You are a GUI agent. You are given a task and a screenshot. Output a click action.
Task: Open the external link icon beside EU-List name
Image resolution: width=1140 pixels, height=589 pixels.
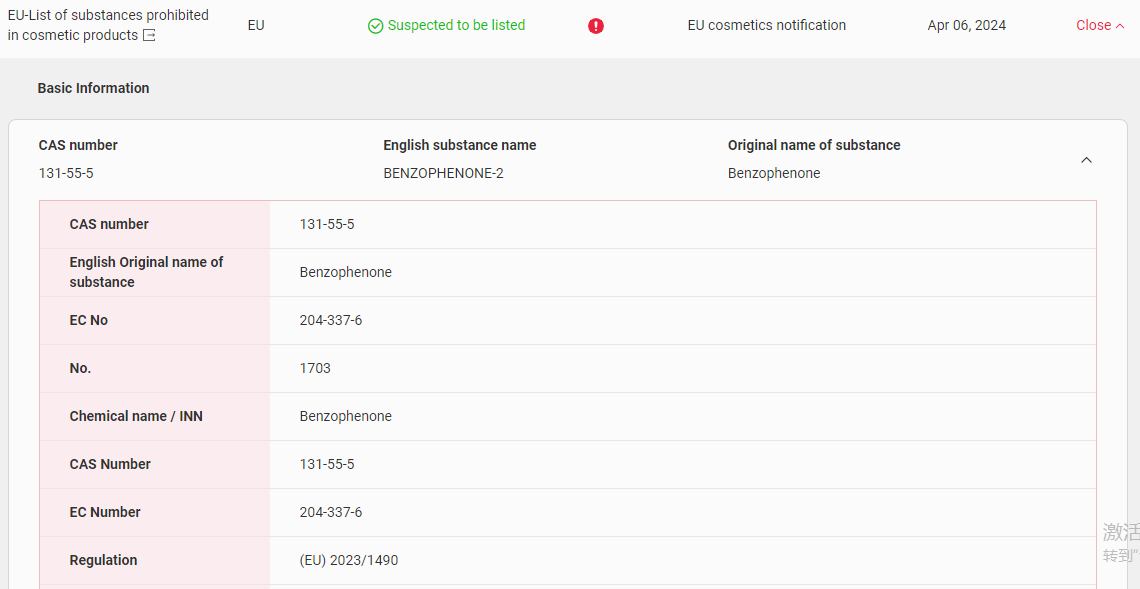(149, 36)
